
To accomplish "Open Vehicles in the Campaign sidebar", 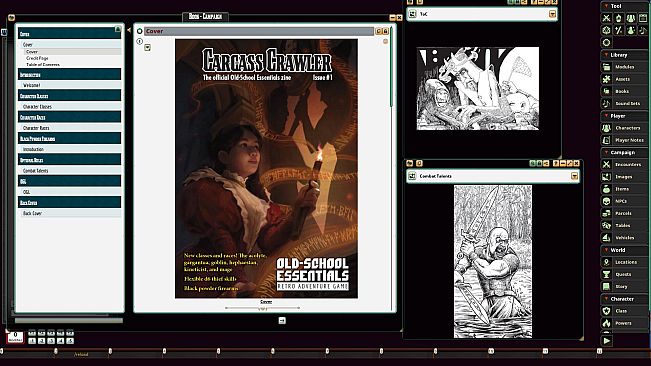I will [x=624, y=238].
